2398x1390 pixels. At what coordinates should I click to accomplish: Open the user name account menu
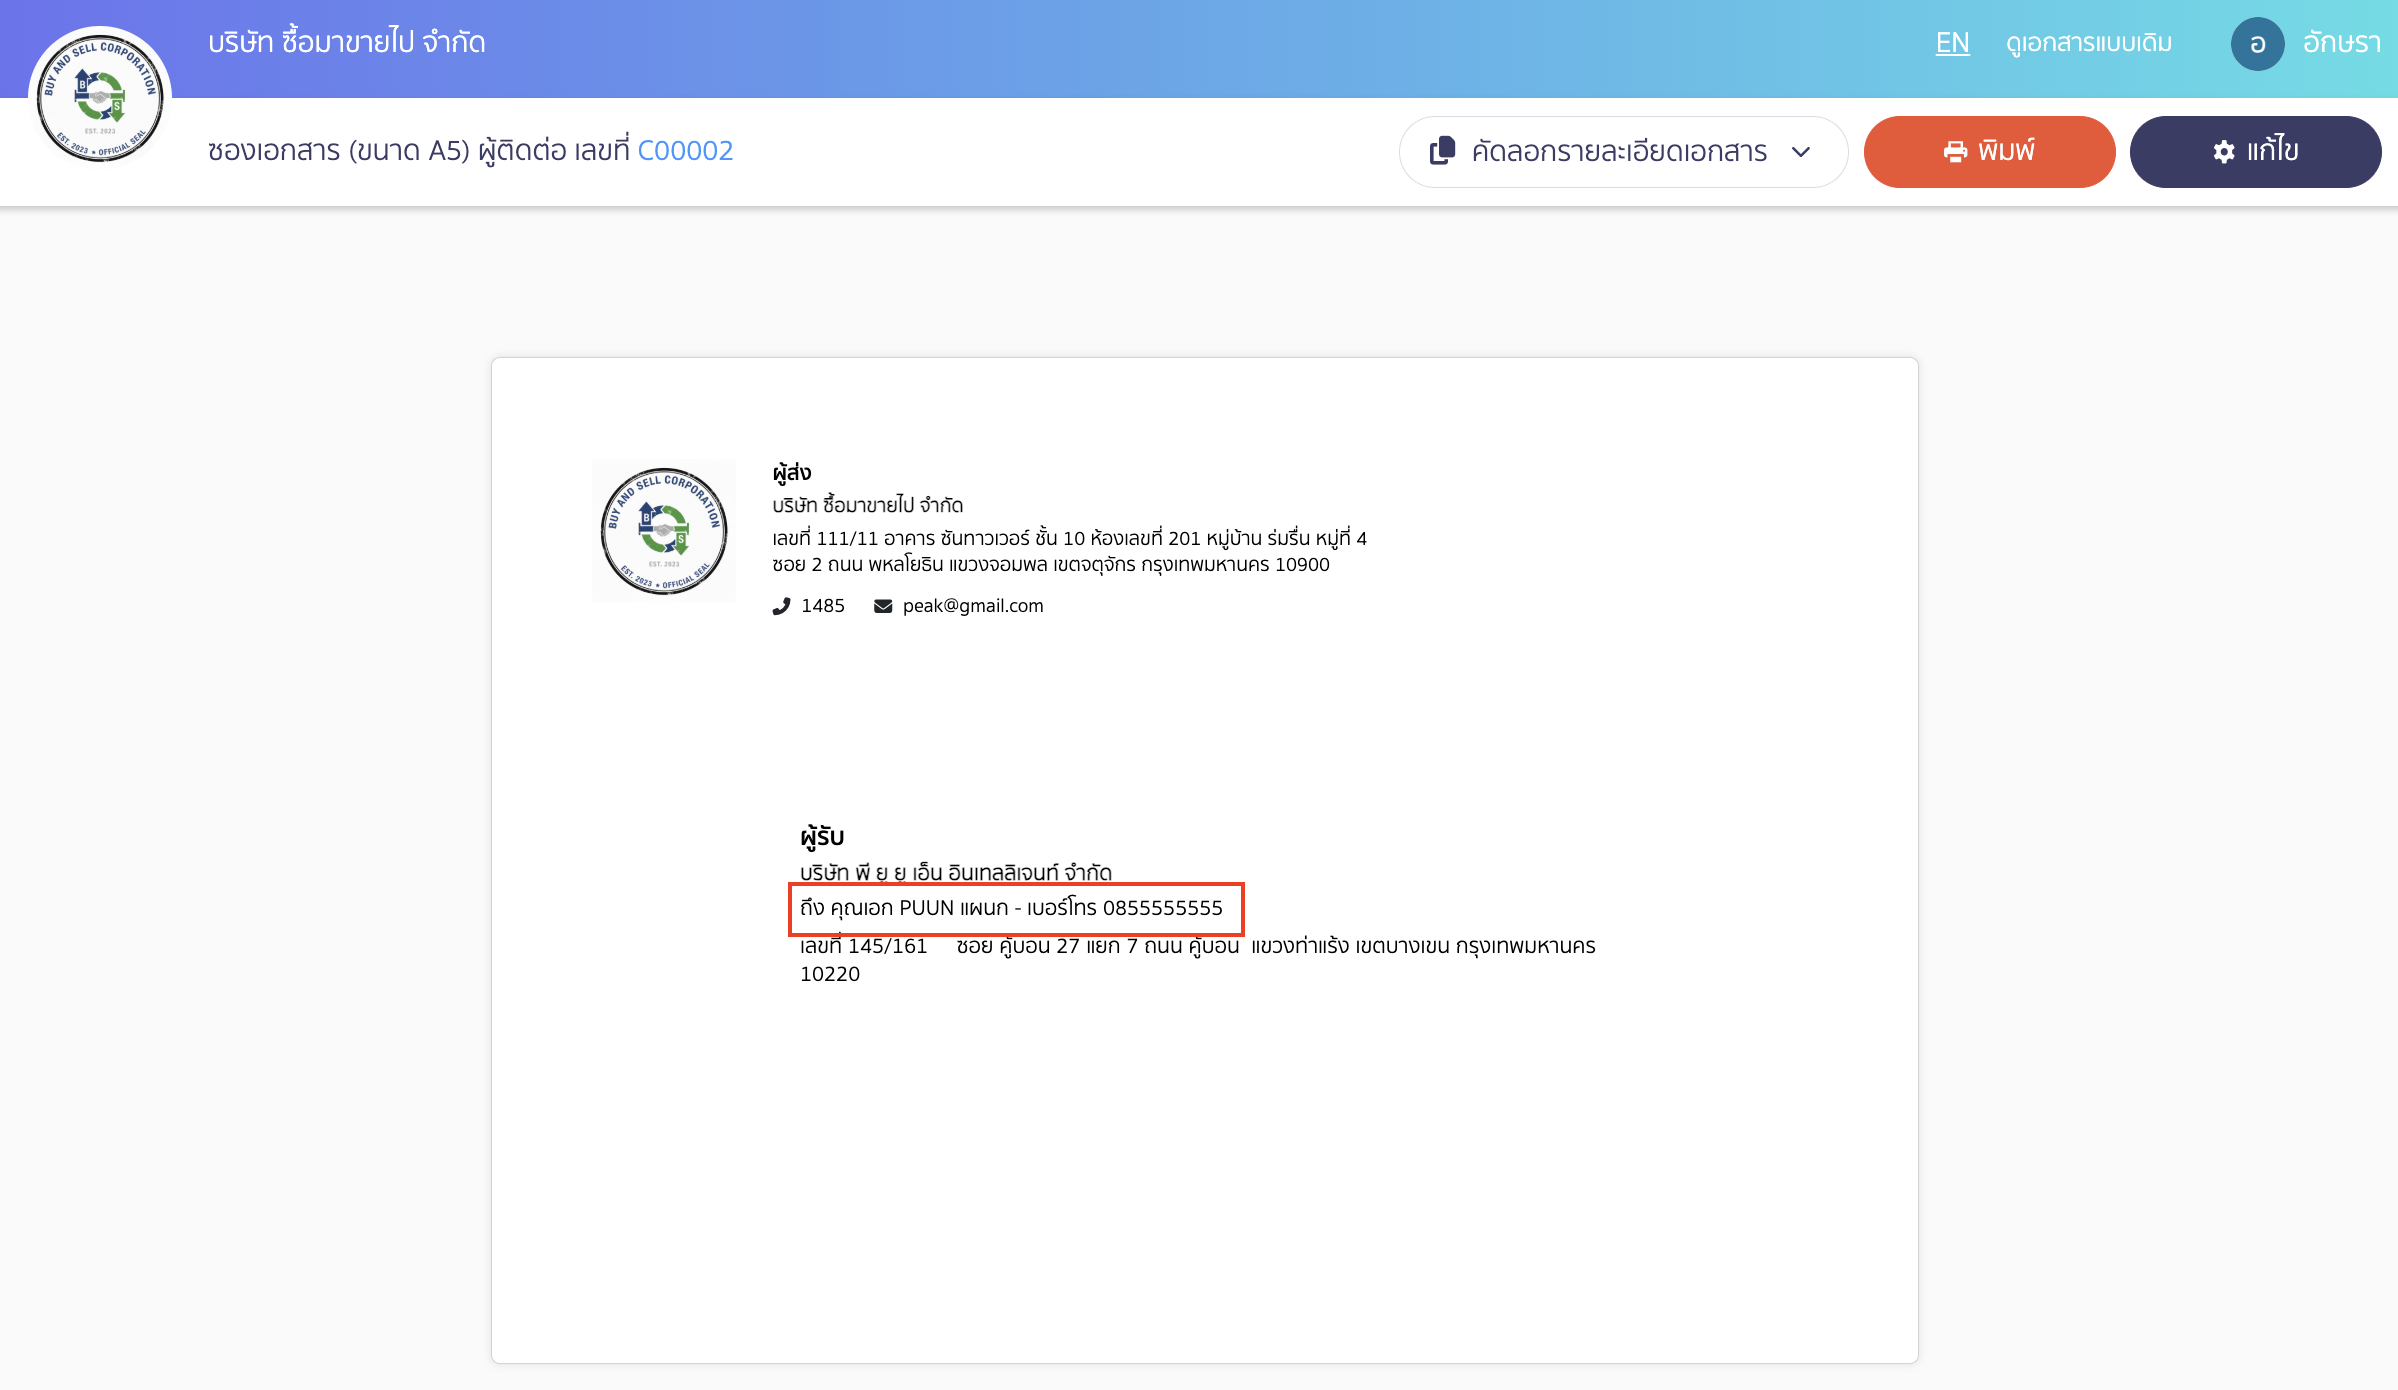[2341, 43]
